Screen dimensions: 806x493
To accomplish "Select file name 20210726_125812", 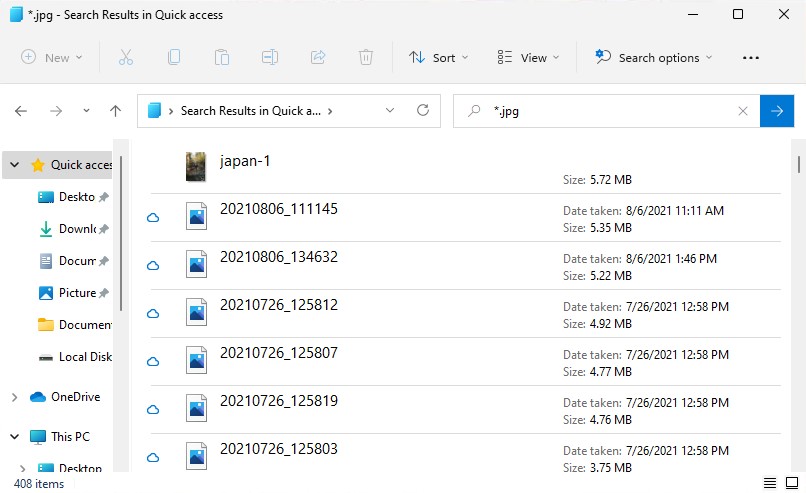I will coord(279,305).
